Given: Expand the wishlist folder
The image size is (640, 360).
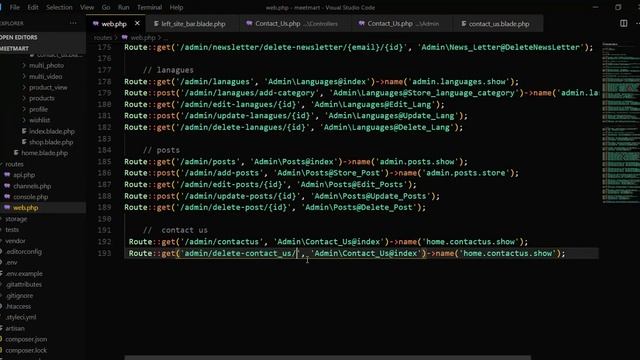Looking at the screenshot, I should click(x=40, y=120).
